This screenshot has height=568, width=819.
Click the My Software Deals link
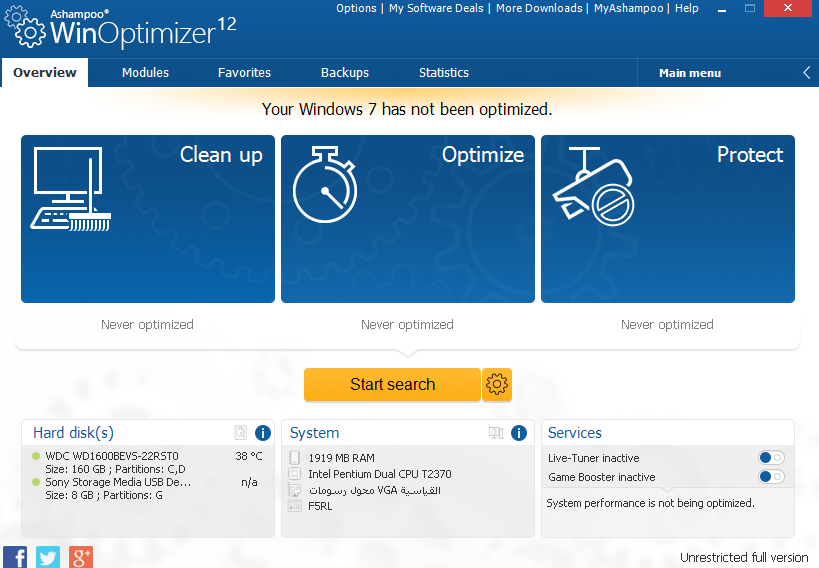point(436,8)
